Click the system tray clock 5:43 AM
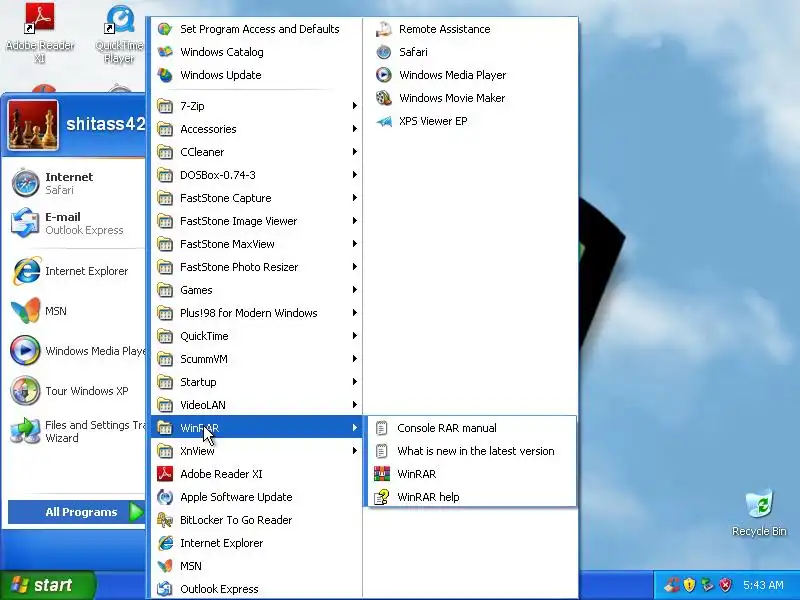Image resolution: width=800 pixels, height=600 pixels. [763, 585]
